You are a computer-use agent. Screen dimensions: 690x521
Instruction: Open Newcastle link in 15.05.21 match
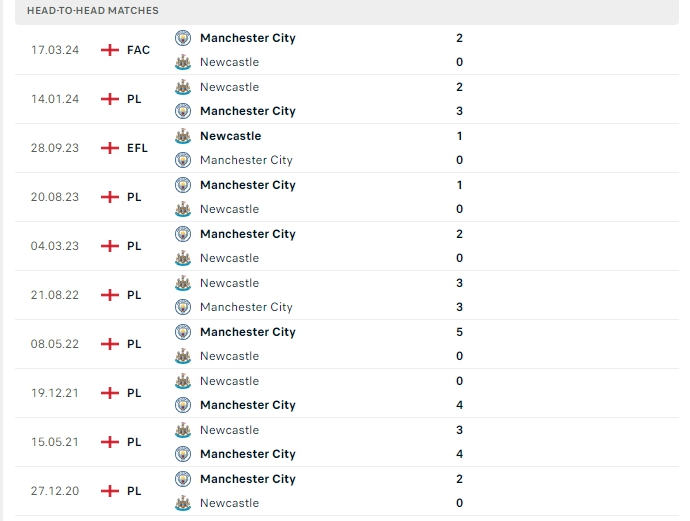coord(229,430)
